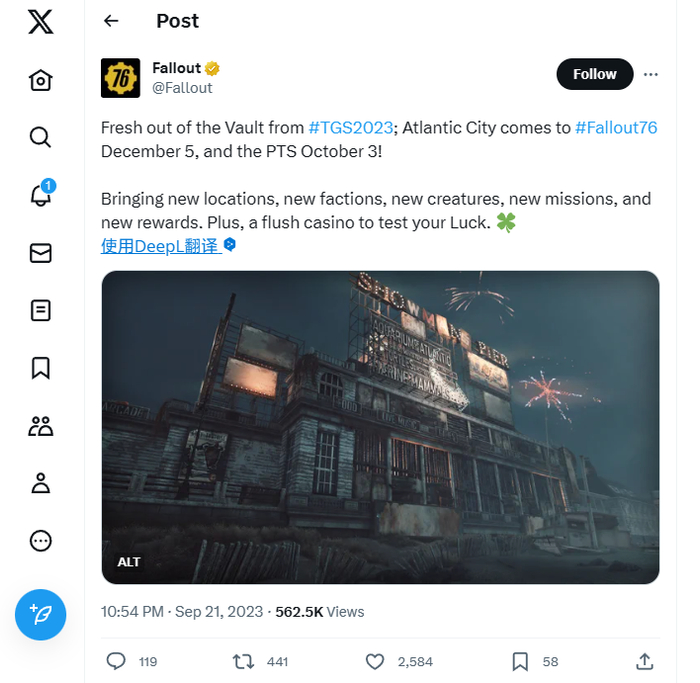700x683 pixels.
Task: Like the post with heart icon
Action: (x=375, y=661)
